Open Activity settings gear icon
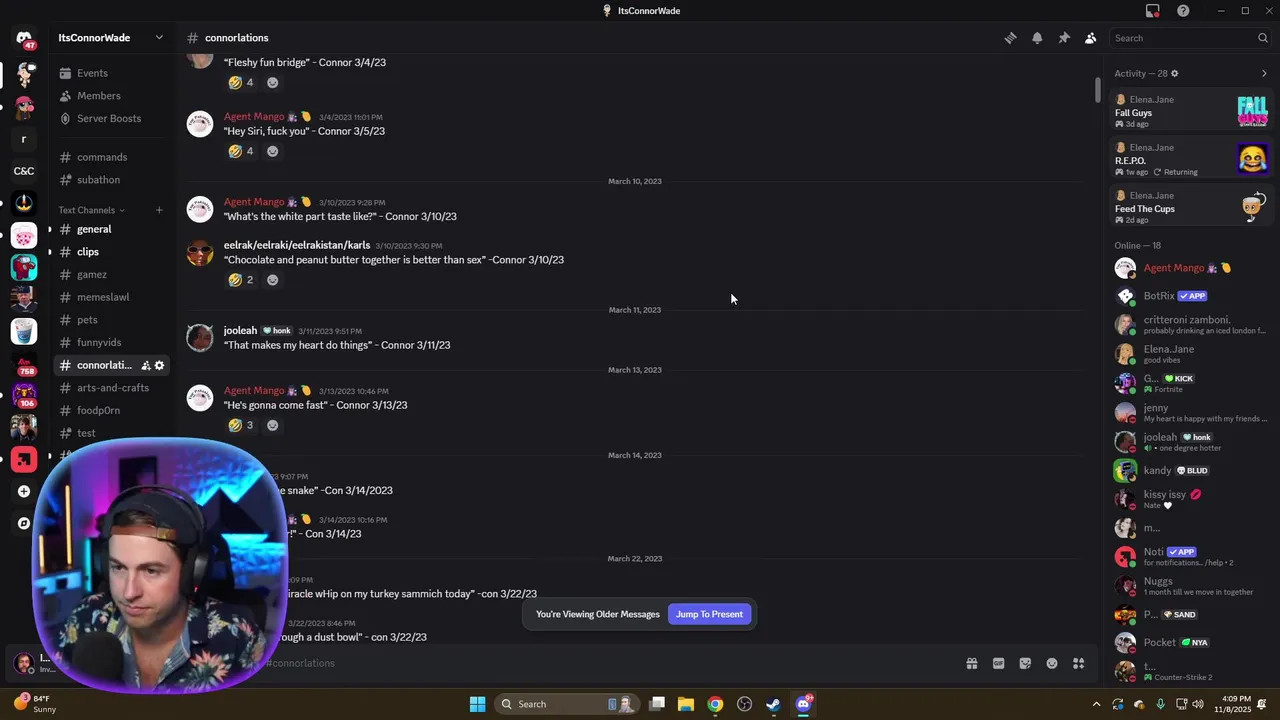1280x720 pixels. tap(1174, 73)
